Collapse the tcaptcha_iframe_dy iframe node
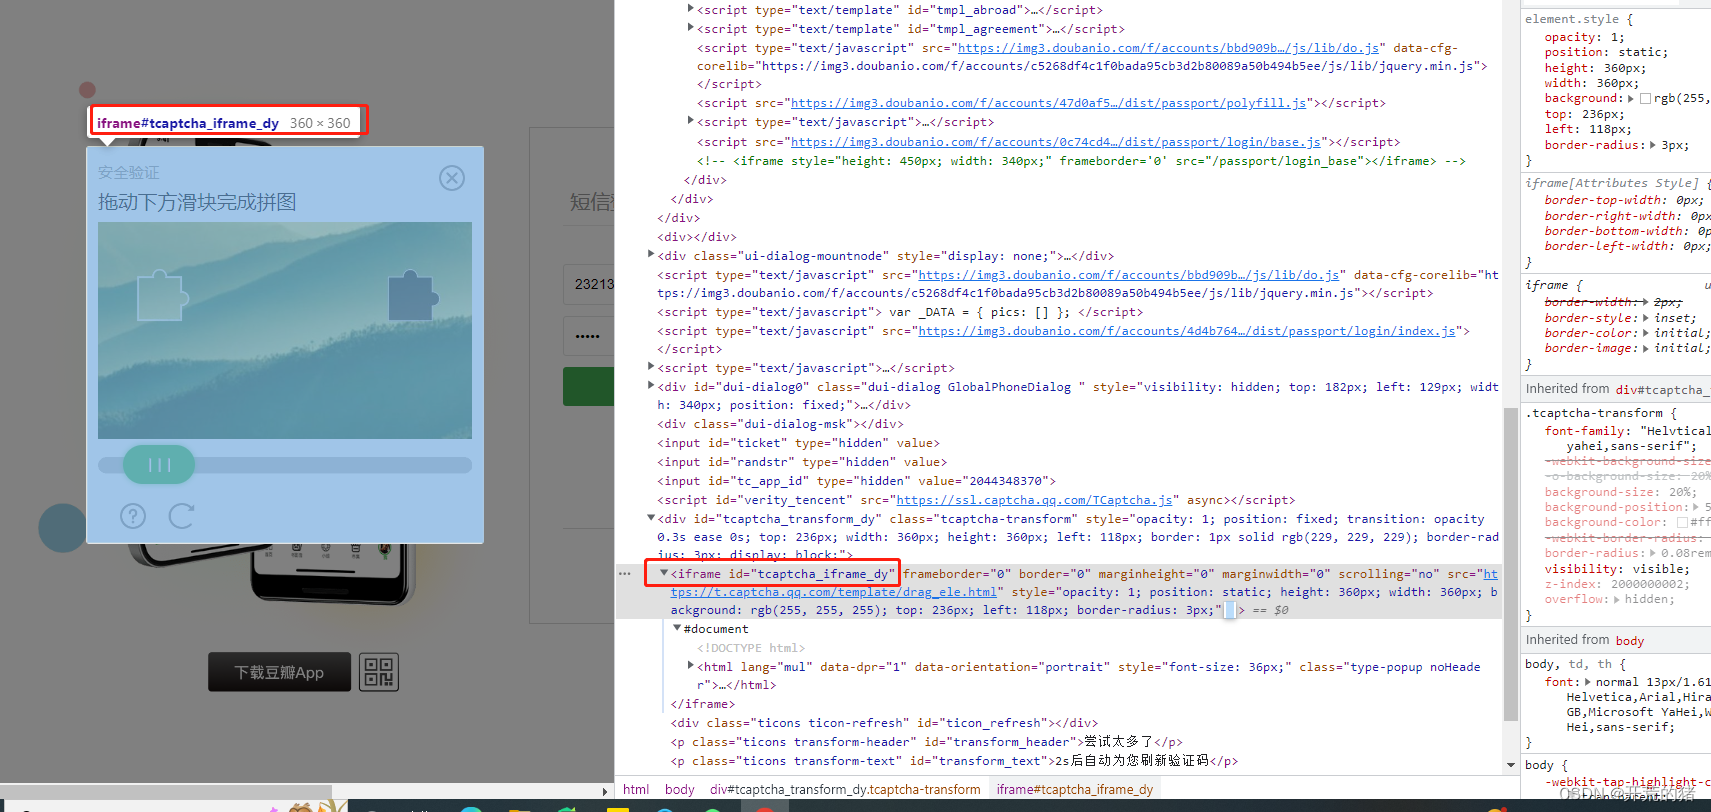The height and width of the screenshot is (812, 1711). click(x=664, y=573)
